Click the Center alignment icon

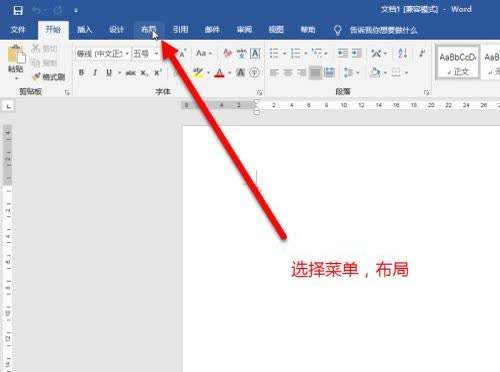coord(288,73)
